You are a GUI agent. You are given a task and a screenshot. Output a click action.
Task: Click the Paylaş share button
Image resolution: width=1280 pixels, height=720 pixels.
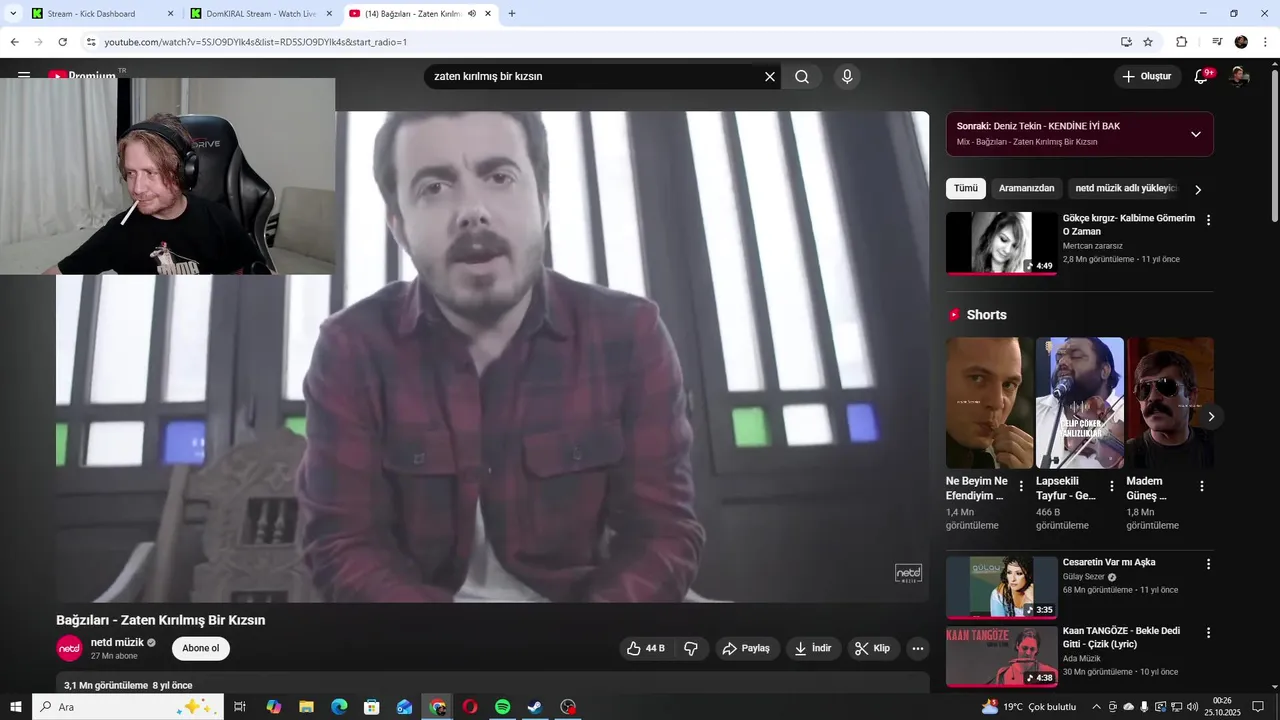point(747,648)
